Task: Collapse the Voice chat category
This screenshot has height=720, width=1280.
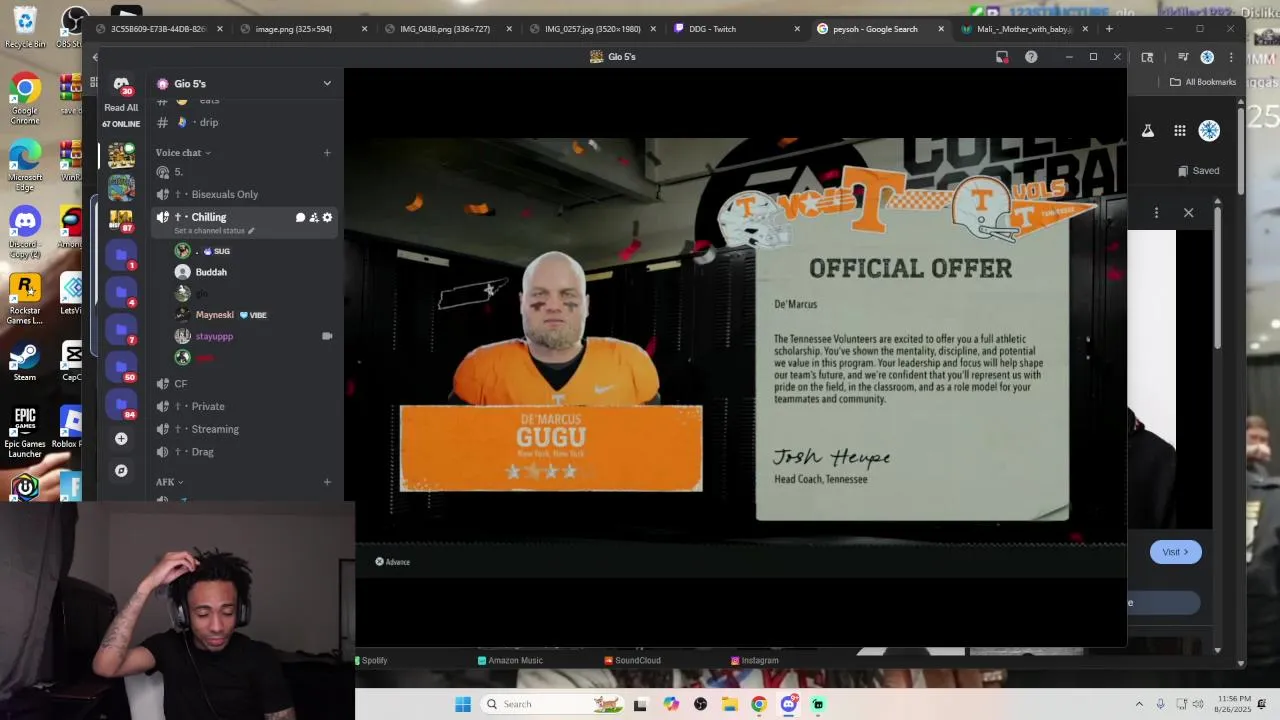Action: coord(183,153)
